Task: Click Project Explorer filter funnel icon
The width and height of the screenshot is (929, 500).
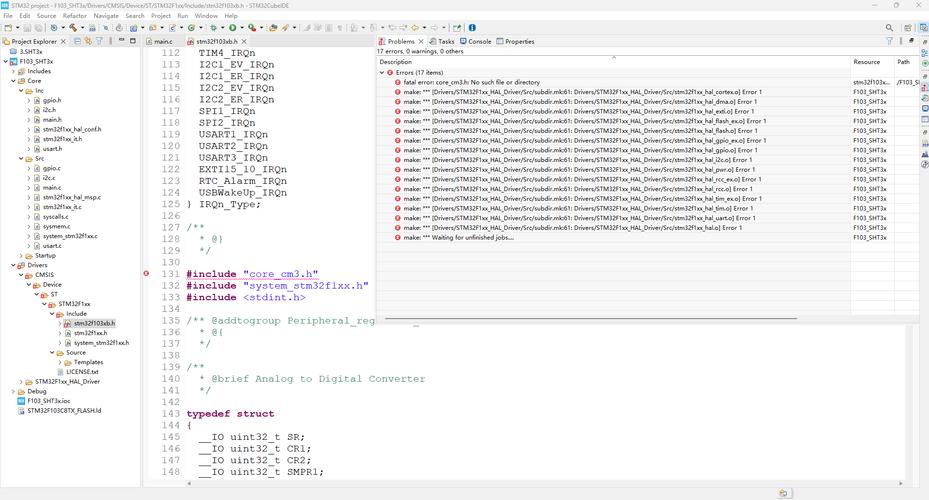Action: click(99, 41)
